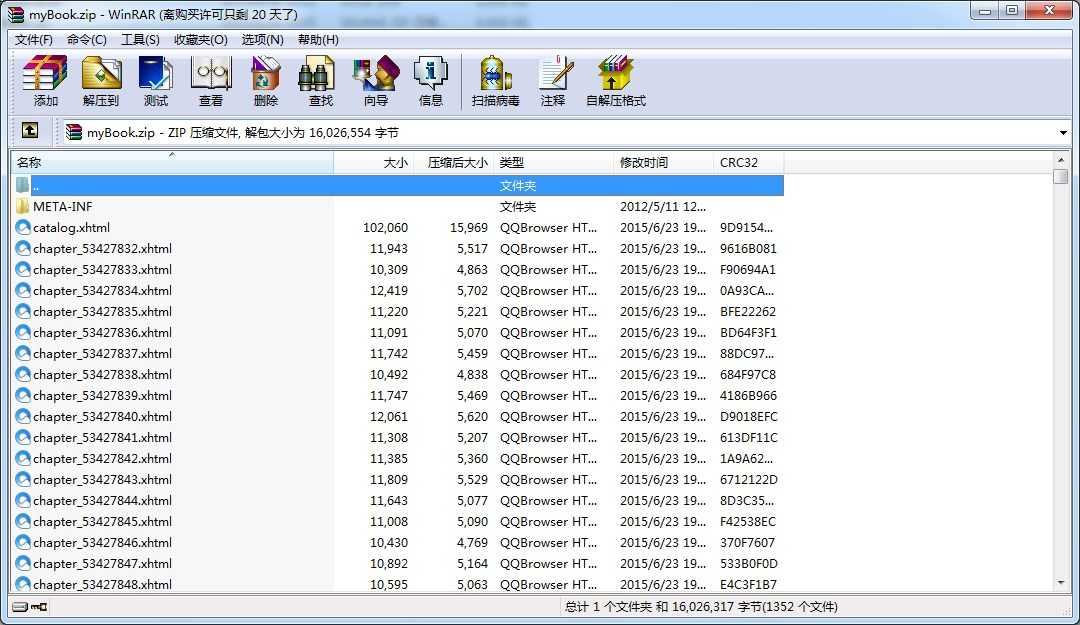This screenshot has width=1080, height=625.
Task: Select file chapter_53427841.xhtml
Action: coord(103,438)
